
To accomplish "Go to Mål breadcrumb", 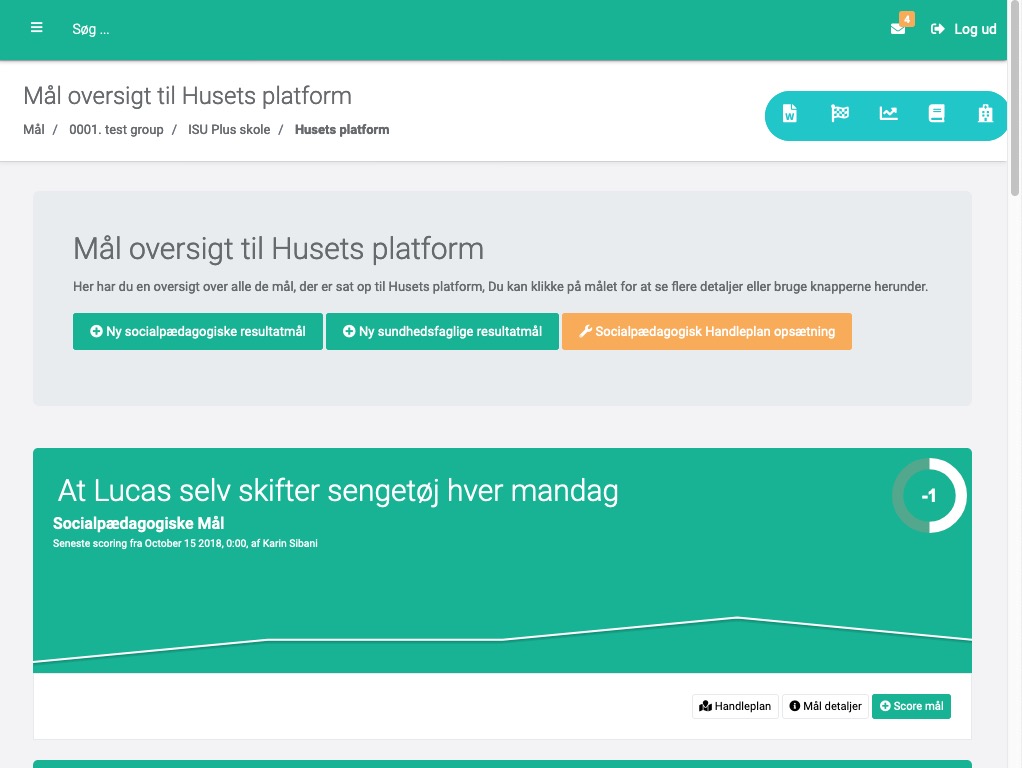I will coord(34,130).
